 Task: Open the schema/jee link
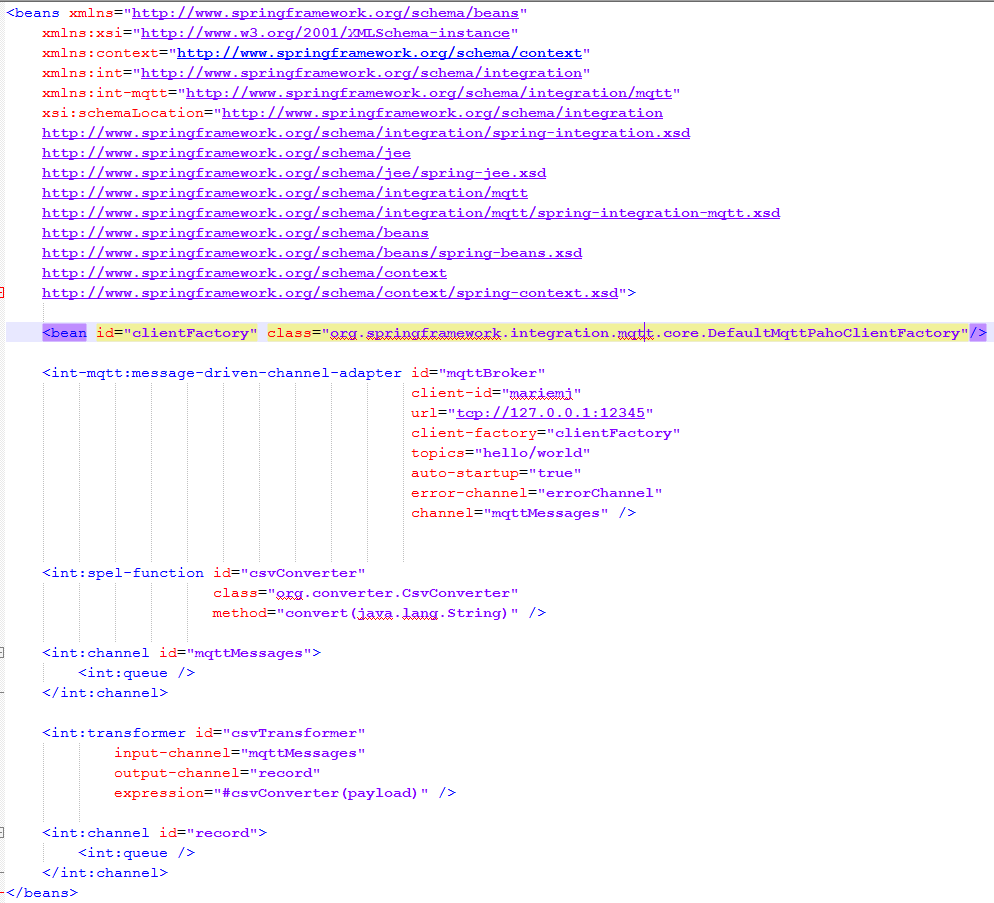point(226,153)
